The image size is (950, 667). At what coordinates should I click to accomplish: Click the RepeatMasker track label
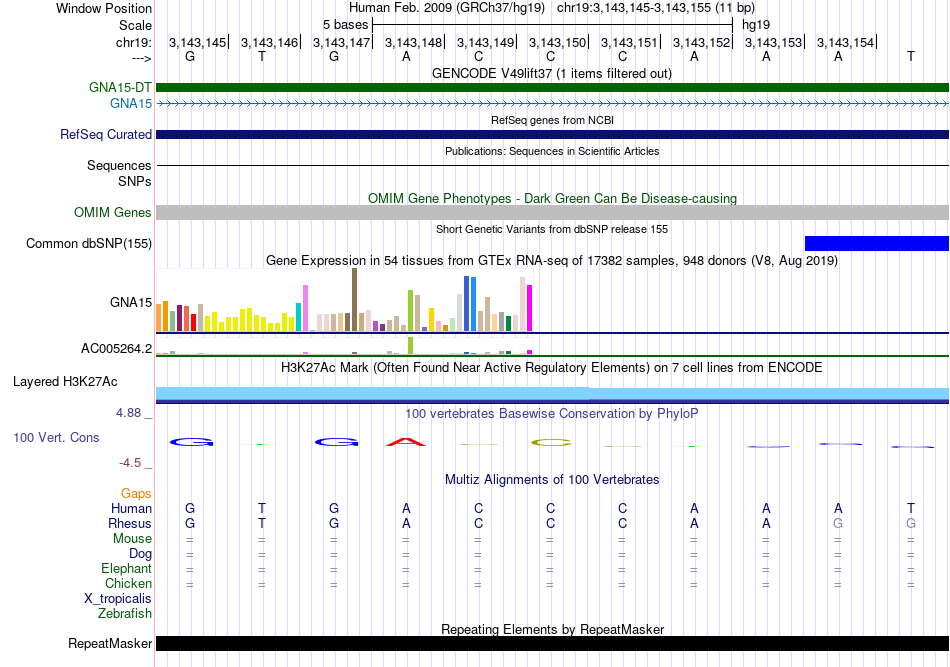click(110, 643)
